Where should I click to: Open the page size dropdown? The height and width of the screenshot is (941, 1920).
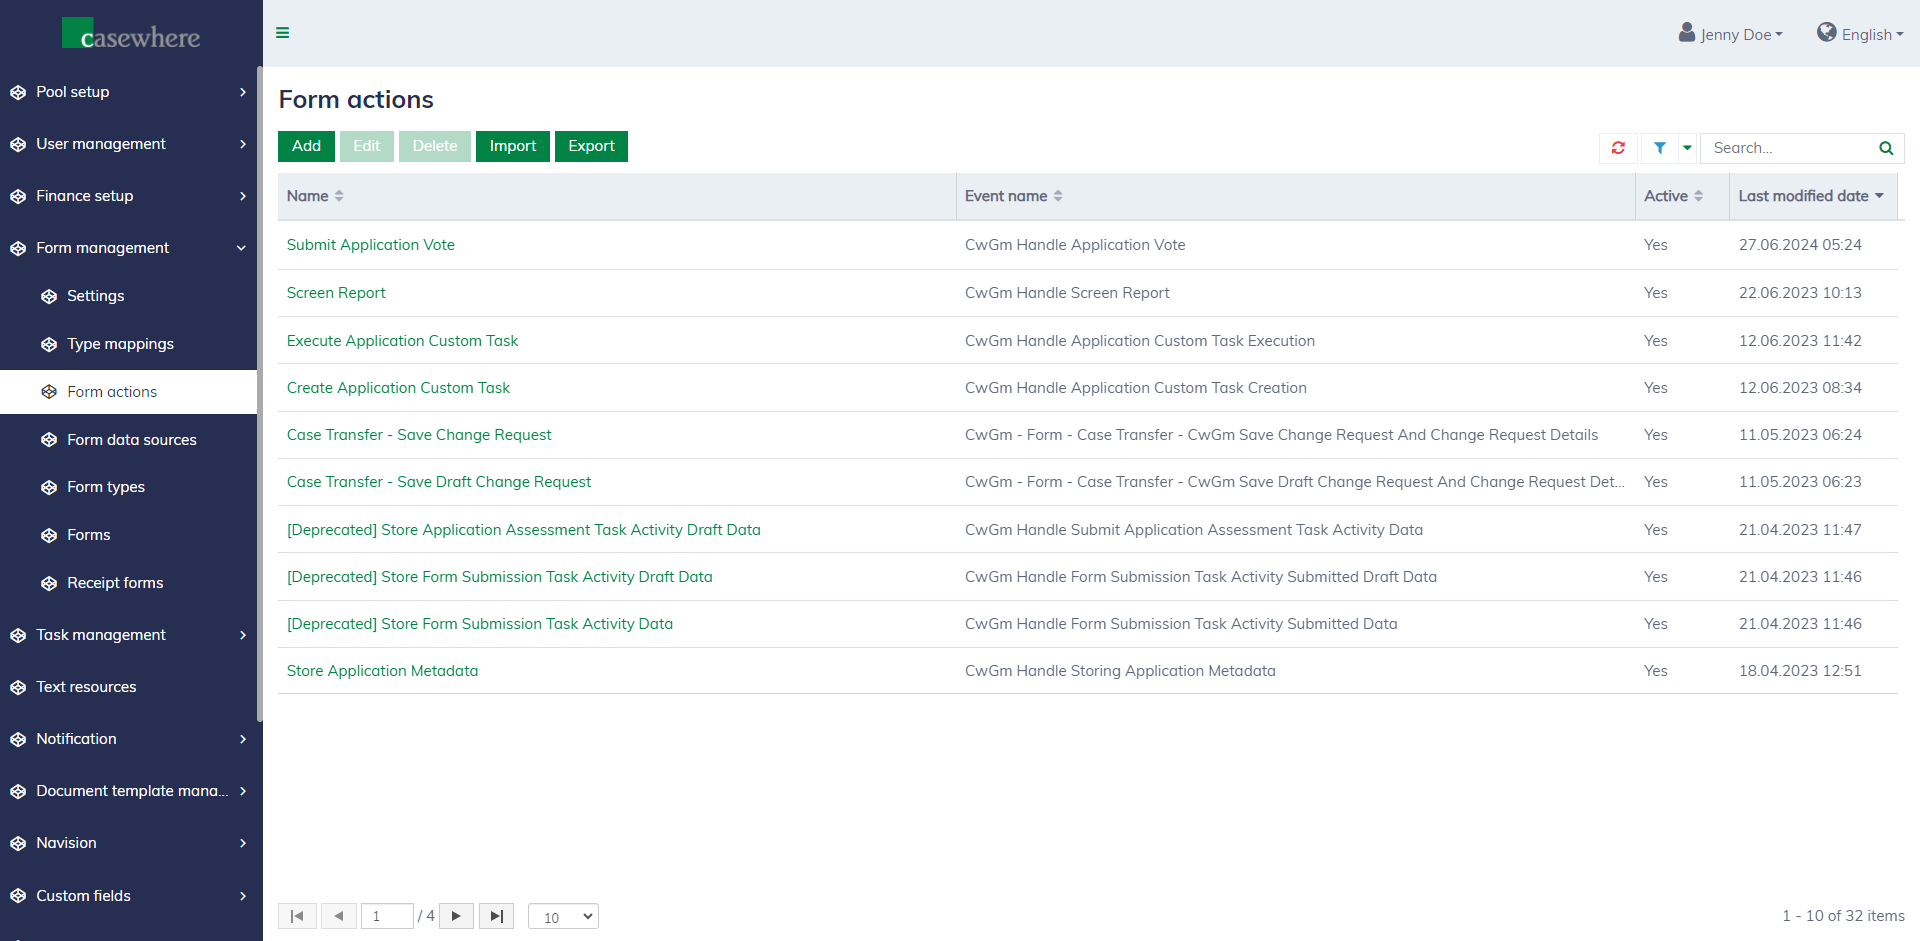pos(563,917)
